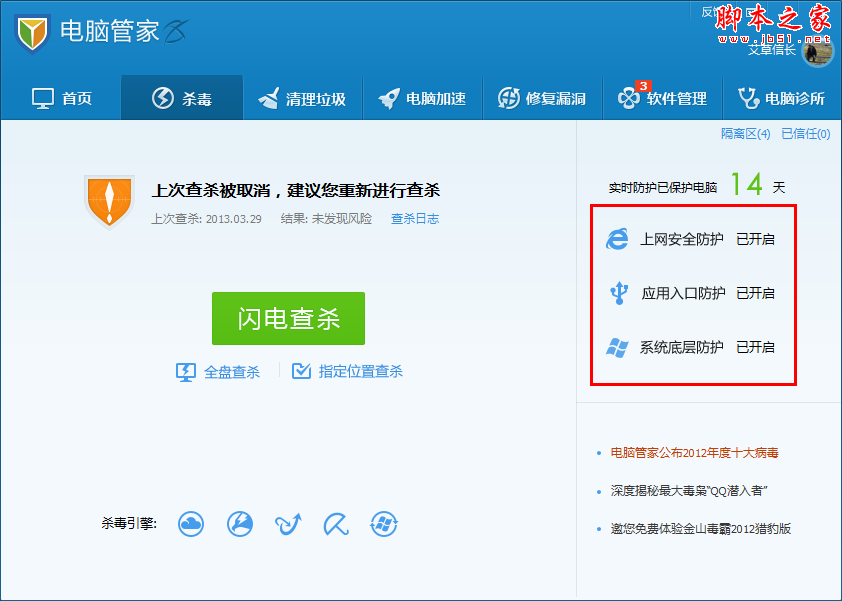The image size is (842, 601).
Task: Click the 应用入口防护 label
Action: (683, 293)
